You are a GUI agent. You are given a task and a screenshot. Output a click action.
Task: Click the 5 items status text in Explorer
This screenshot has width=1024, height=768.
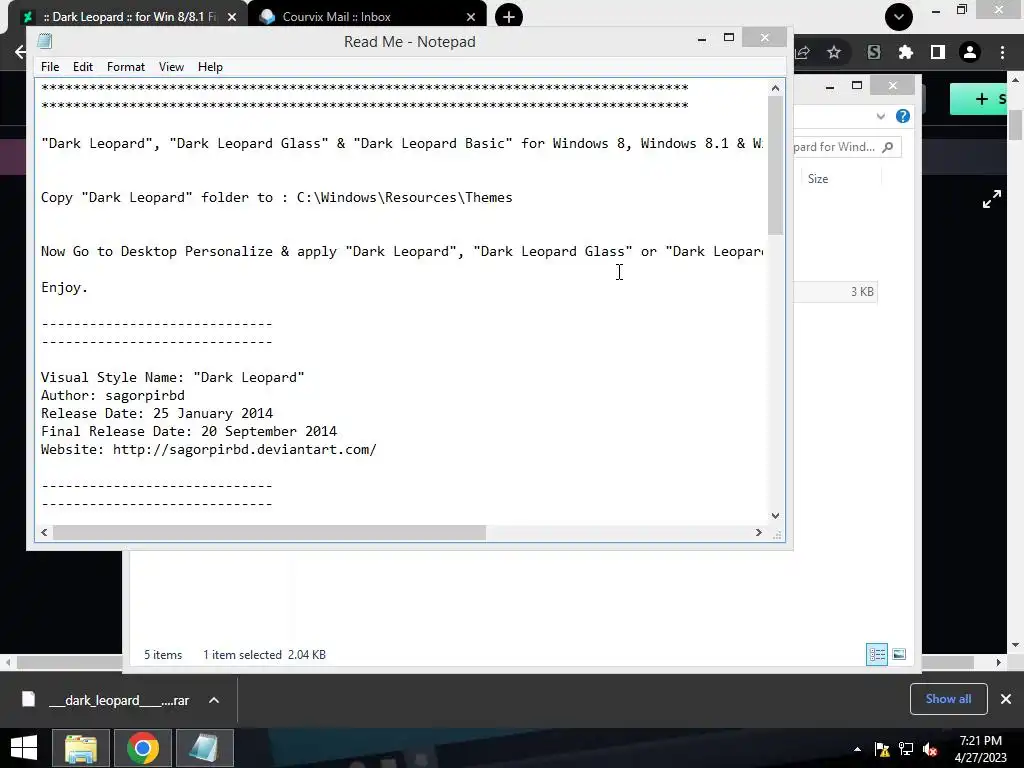pyautogui.click(x=163, y=654)
